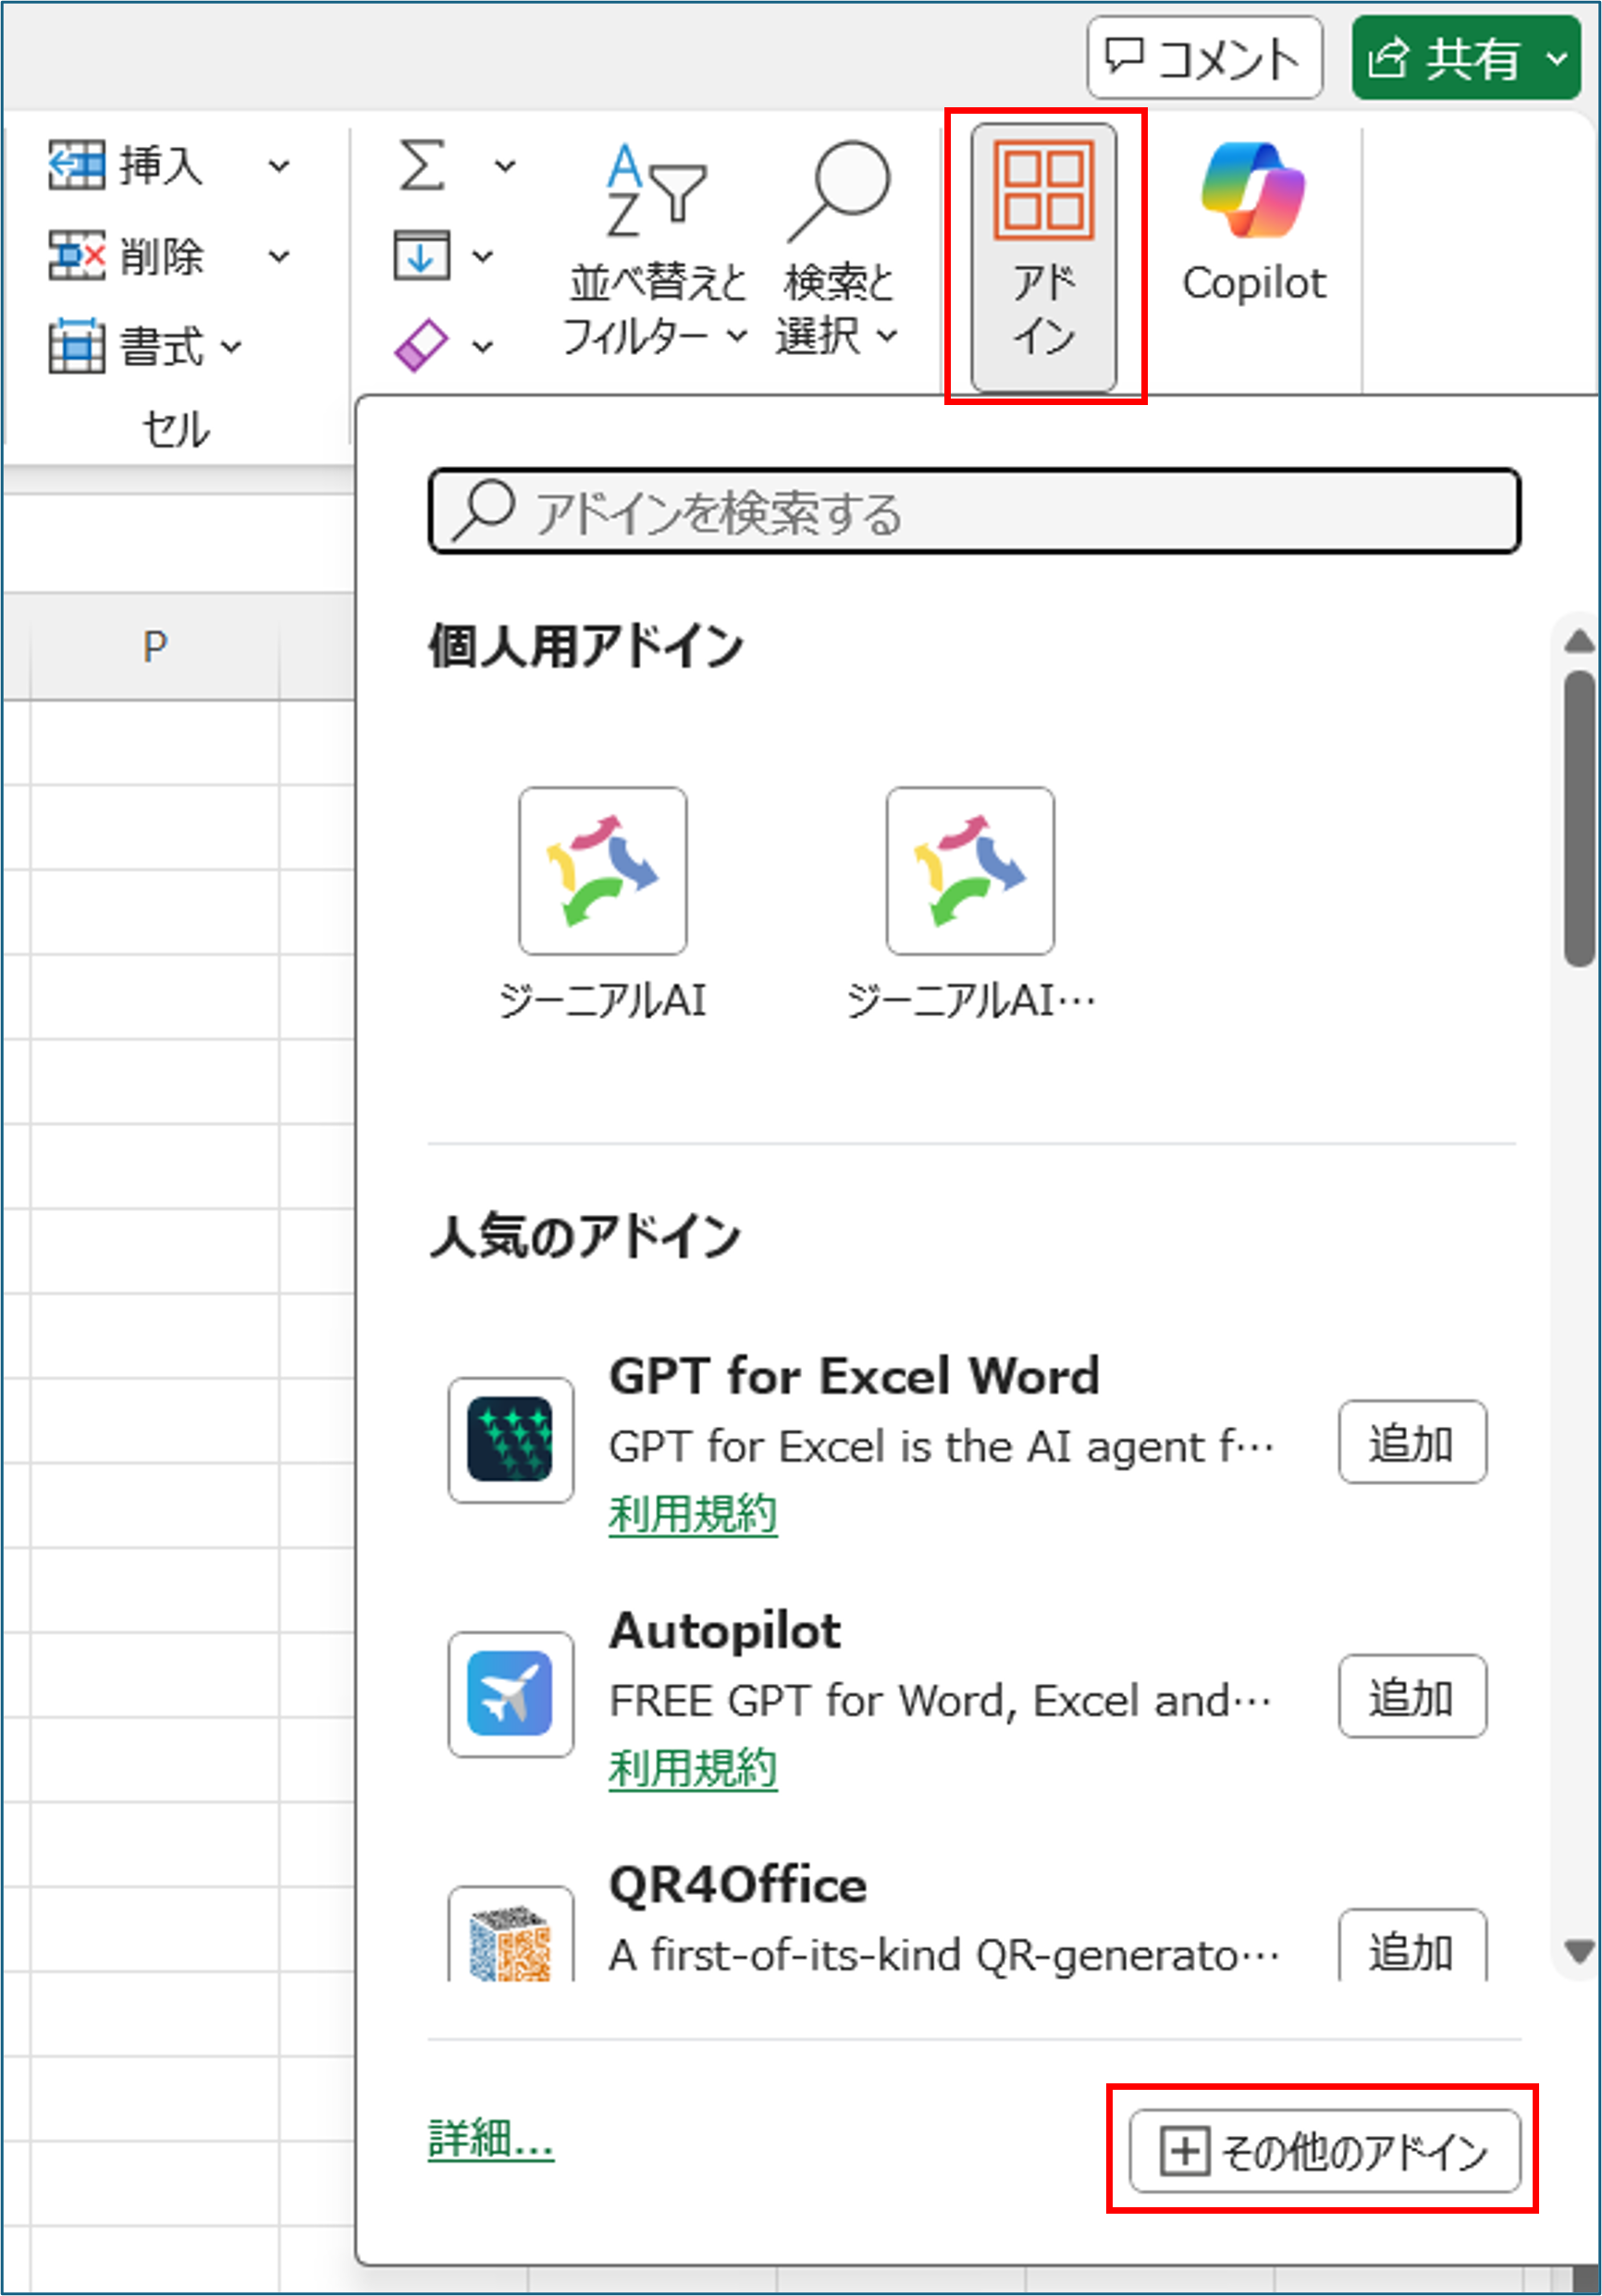This screenshot has height=2296, width=1602.
Task: Click the add-in list scroll down arrow
Action: pos(1579,1951)
